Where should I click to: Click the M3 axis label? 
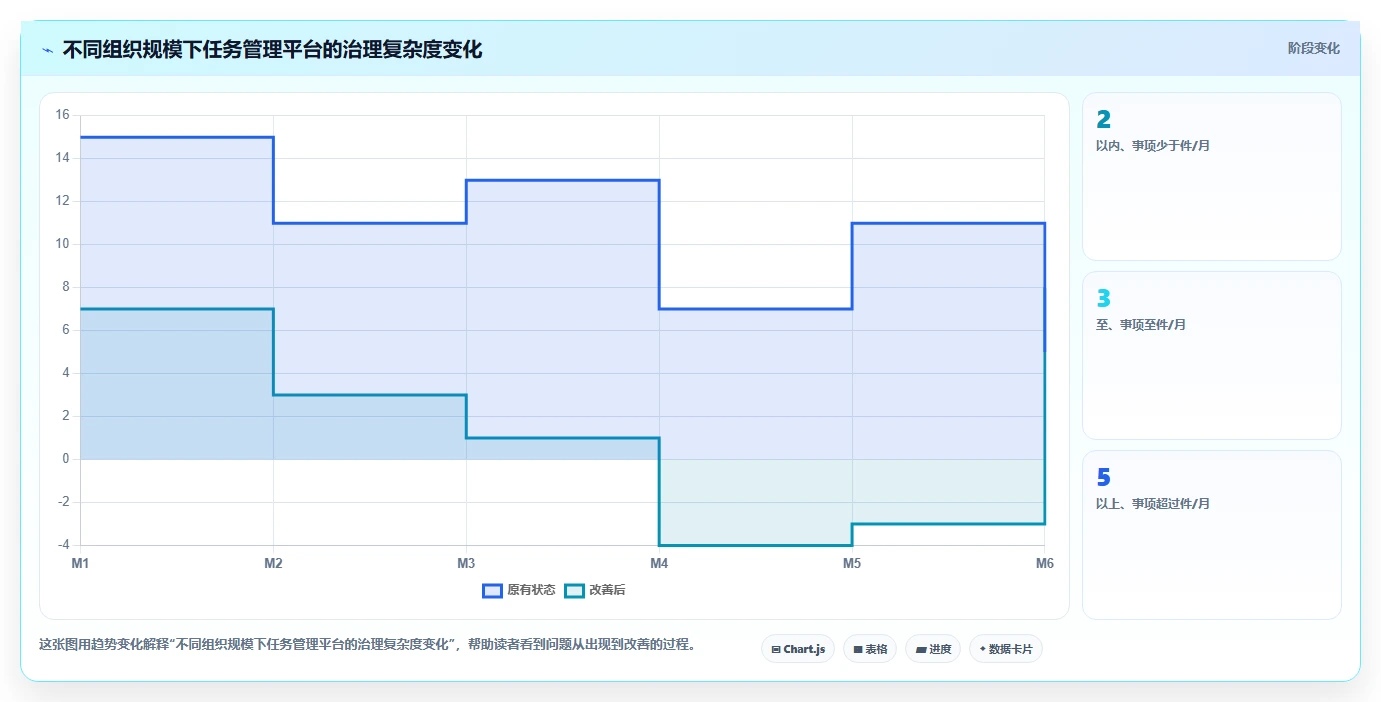pos(466,564)
